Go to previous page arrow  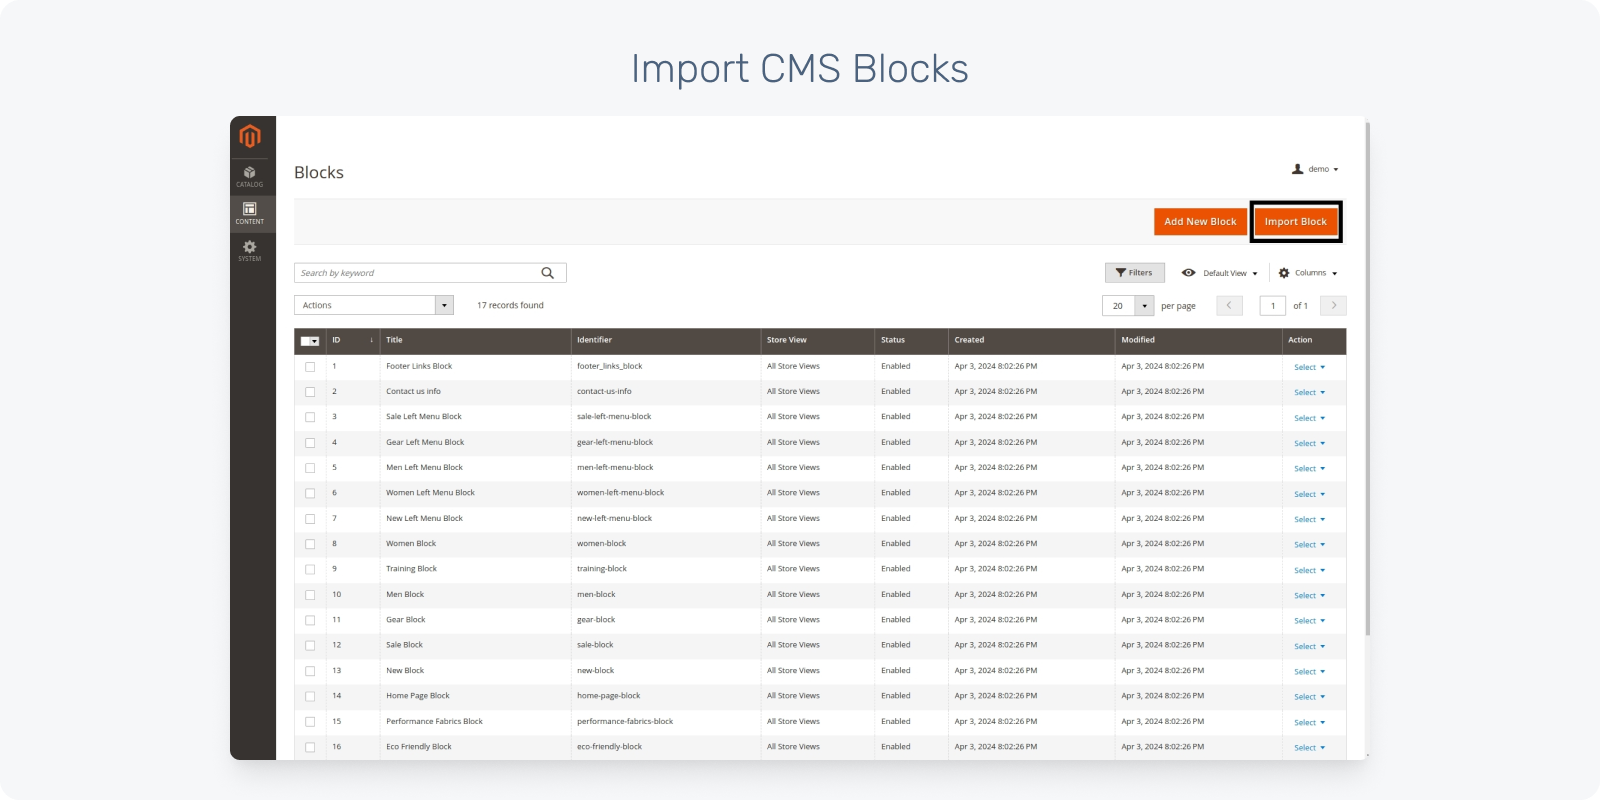1229,305
